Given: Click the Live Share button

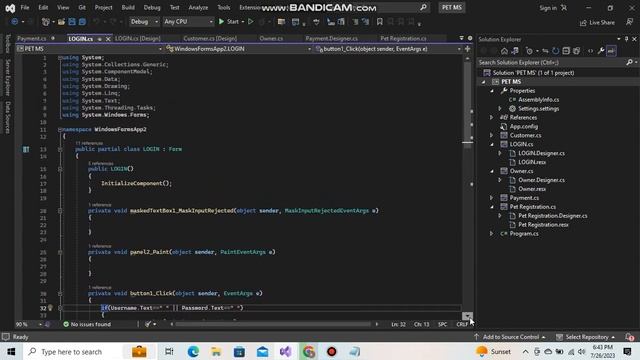Looking at the screenshot, I should coord(597,22).
